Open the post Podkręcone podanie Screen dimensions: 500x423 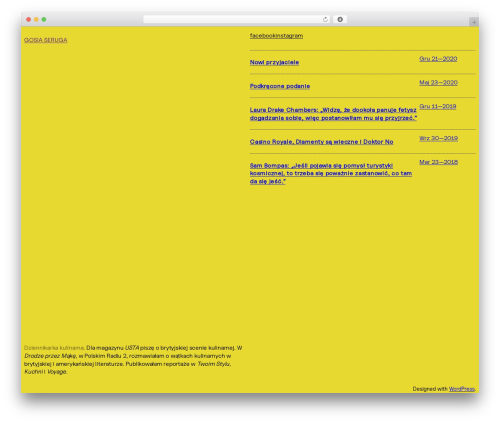[280, 86]
